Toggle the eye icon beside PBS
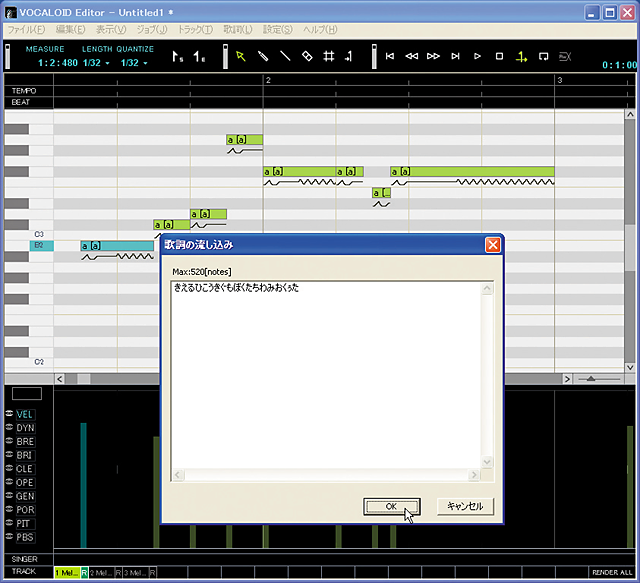The image size is (640, 583). 9,536
